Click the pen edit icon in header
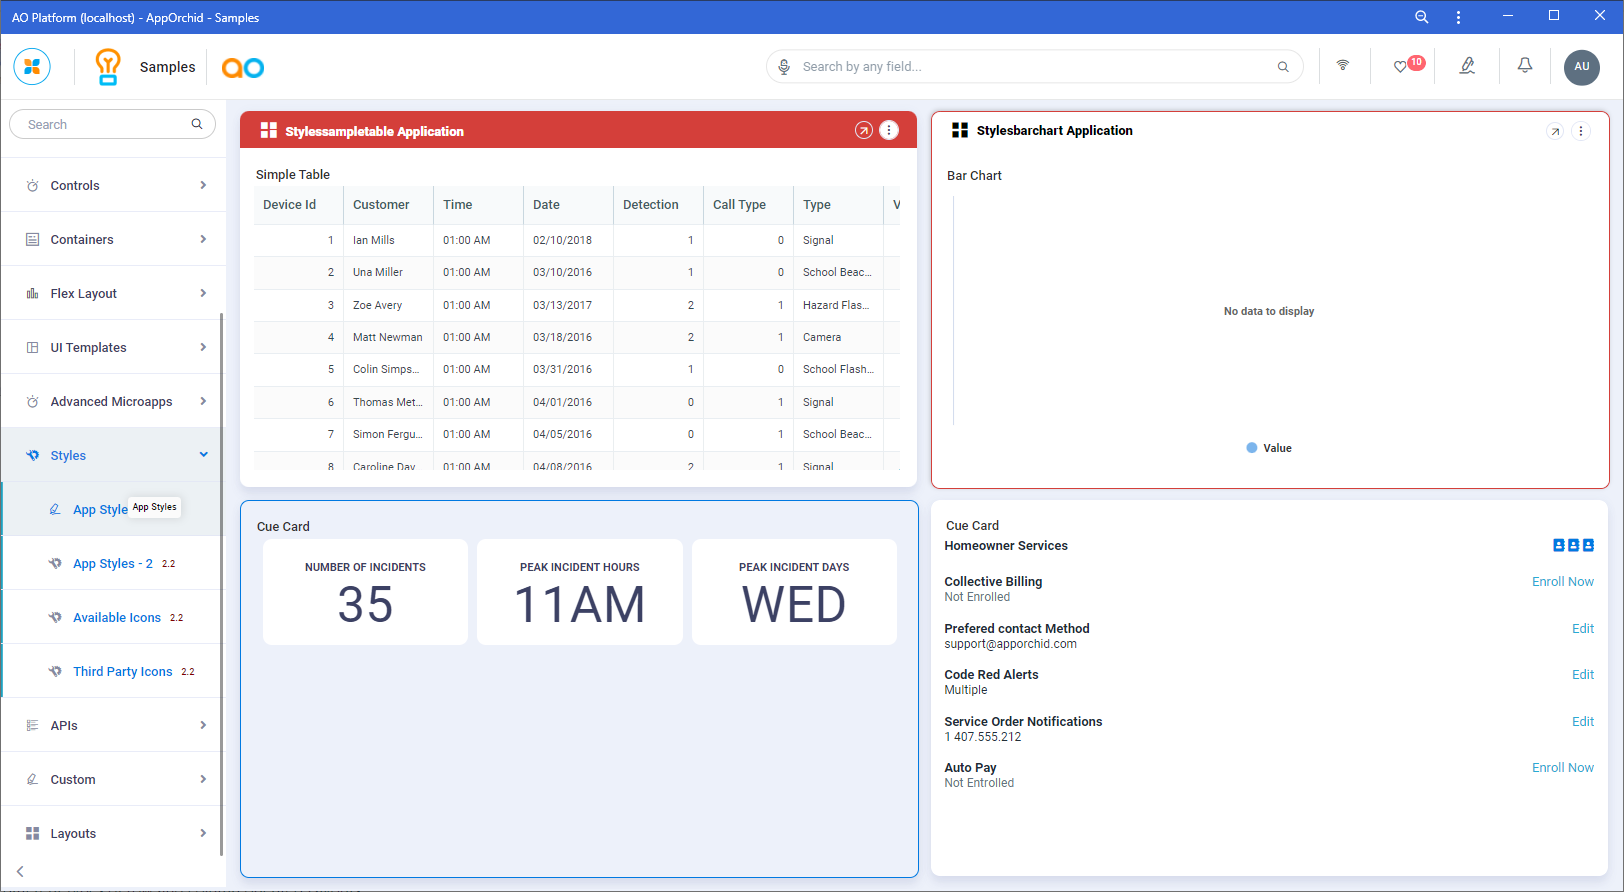The width and height of the screenshot is (1624, 892). pyautogui.click(x=1466, y=66)
